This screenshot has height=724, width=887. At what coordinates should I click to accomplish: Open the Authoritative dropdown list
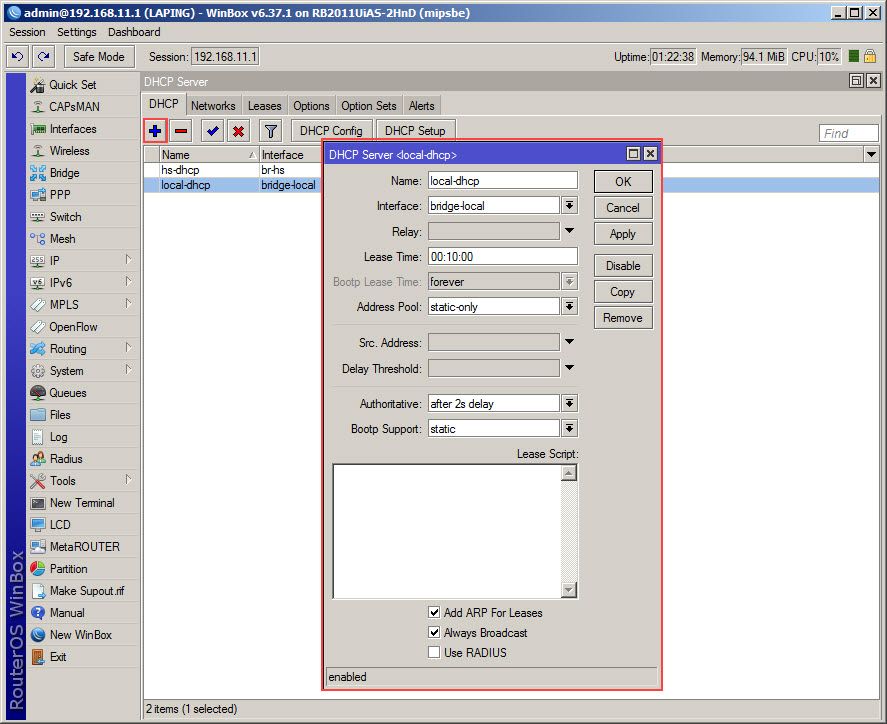pos(569,403)
